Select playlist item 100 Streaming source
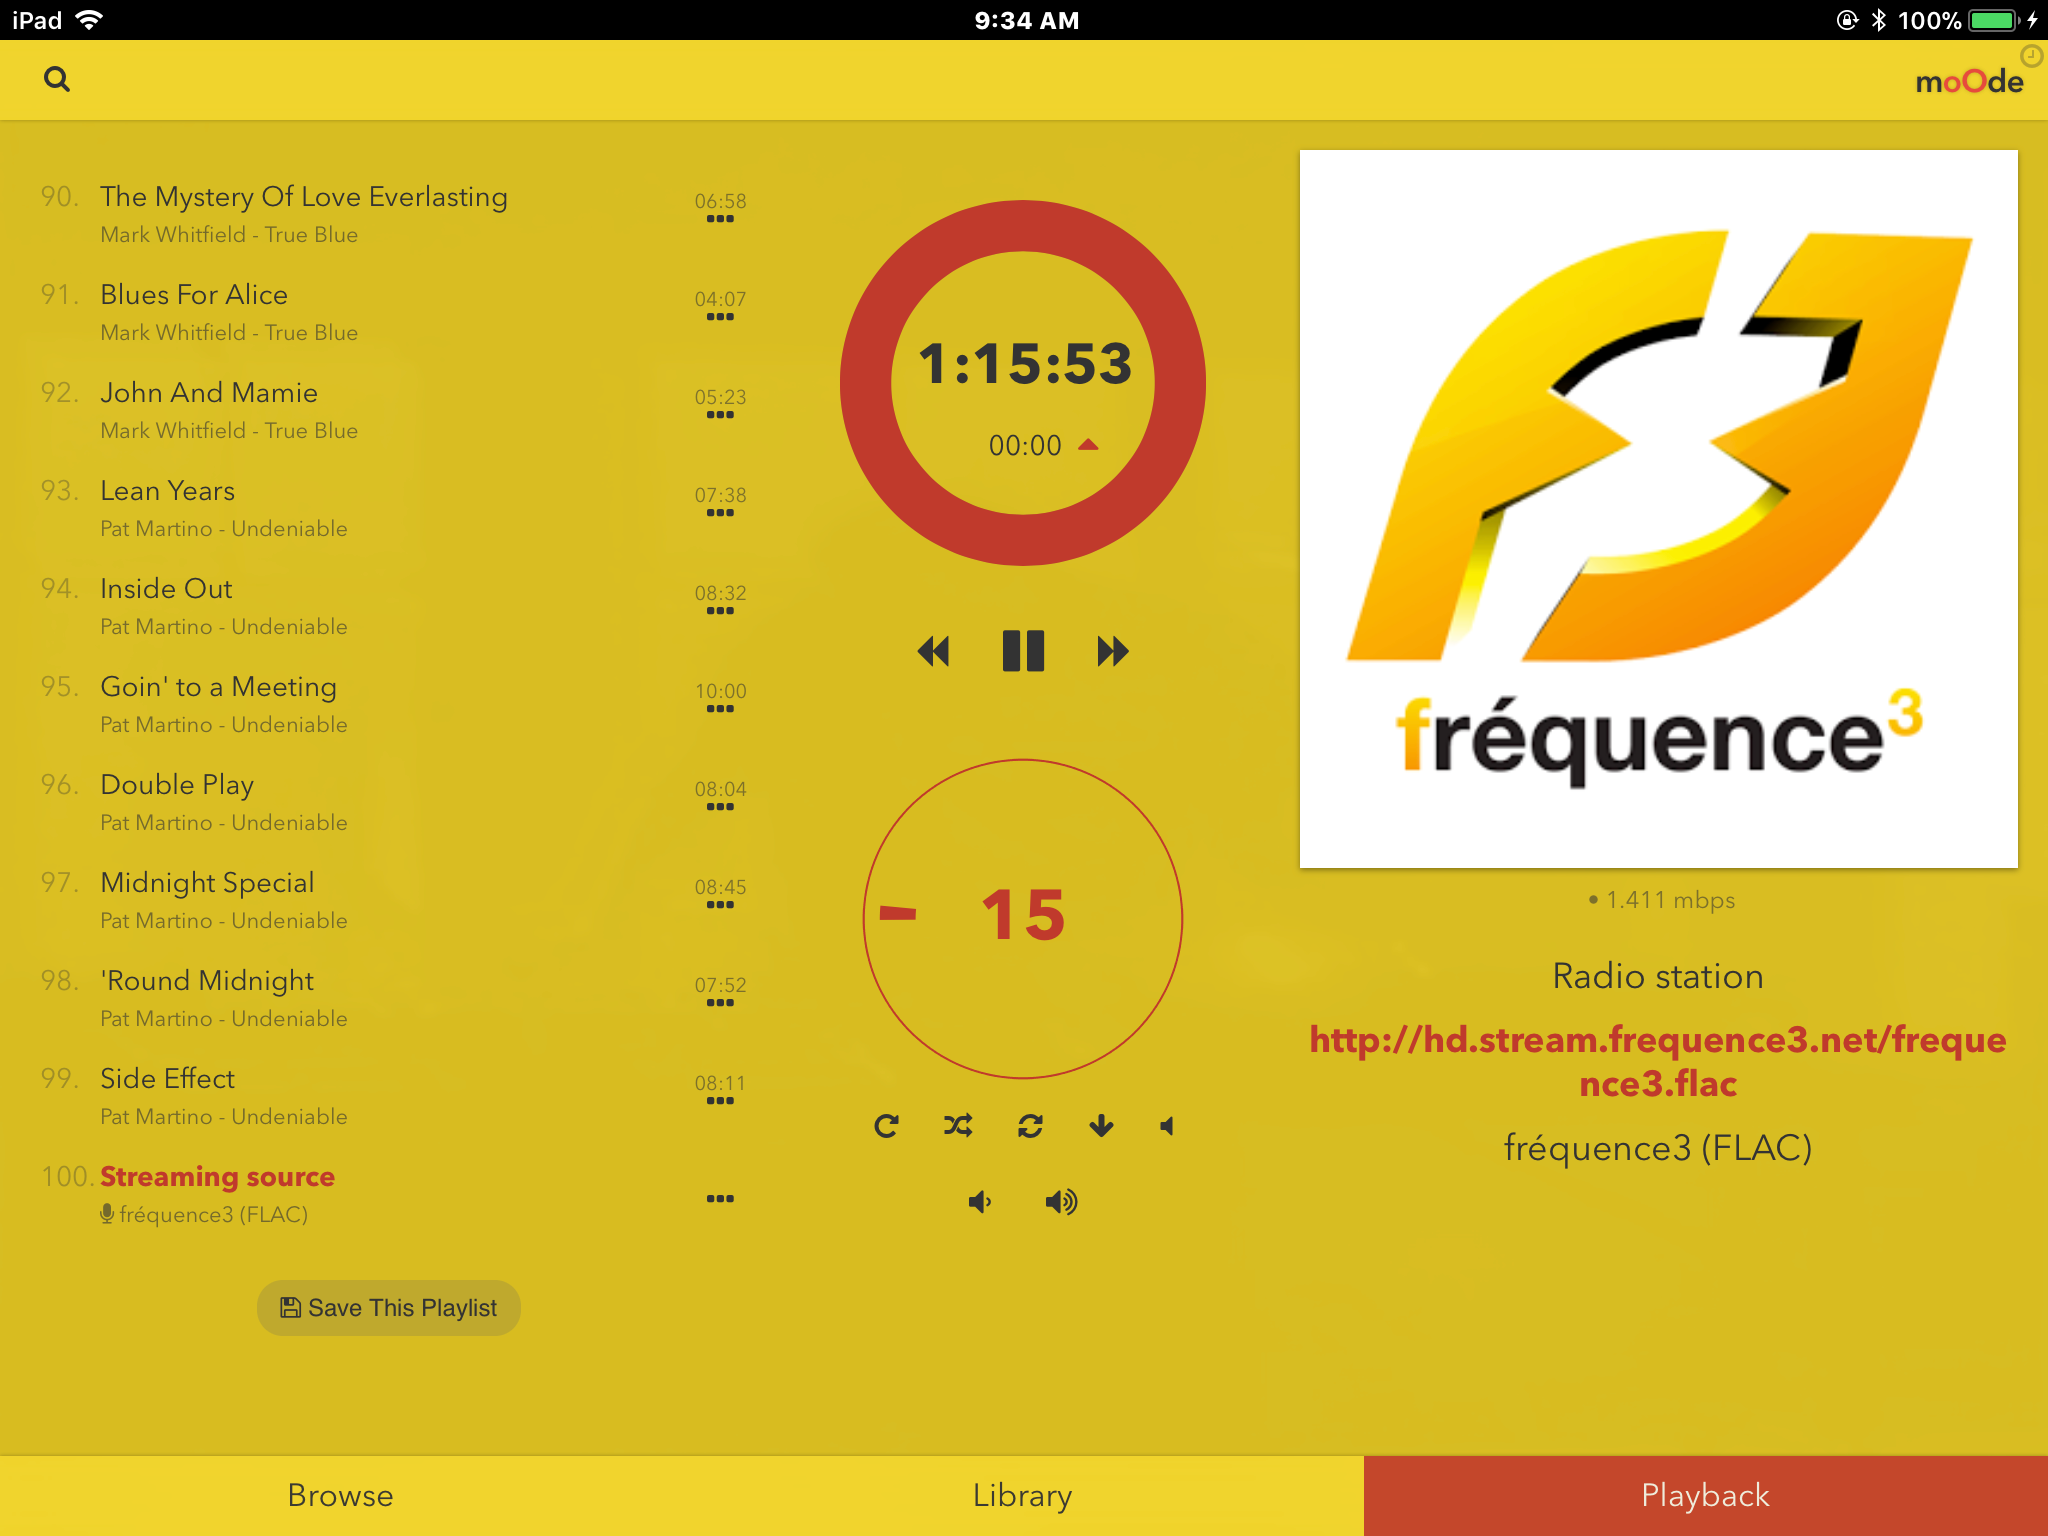 [217, 1177]
